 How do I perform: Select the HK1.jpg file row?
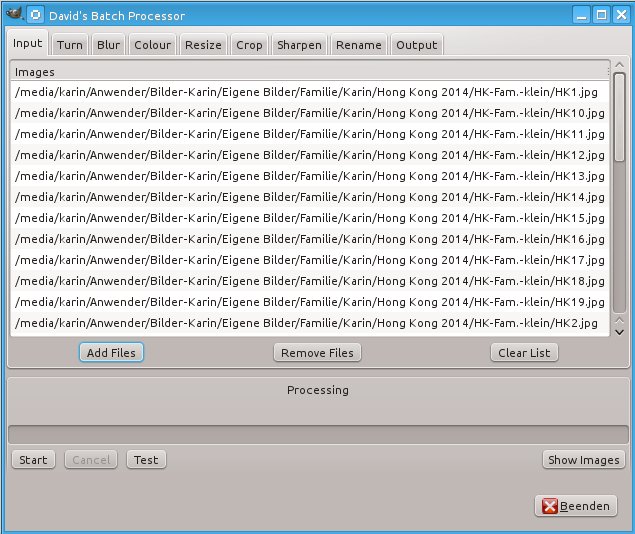click(x=310, y=92)
